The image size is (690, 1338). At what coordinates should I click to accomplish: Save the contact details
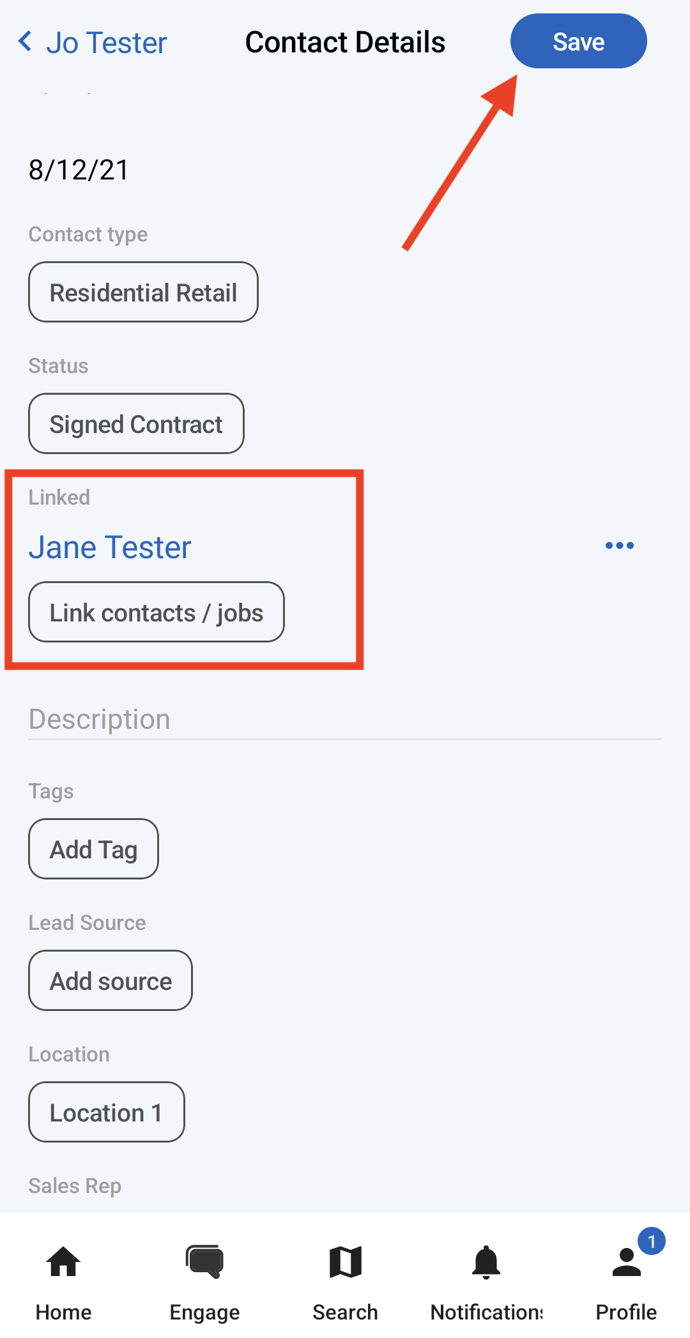tap(578, 41)
